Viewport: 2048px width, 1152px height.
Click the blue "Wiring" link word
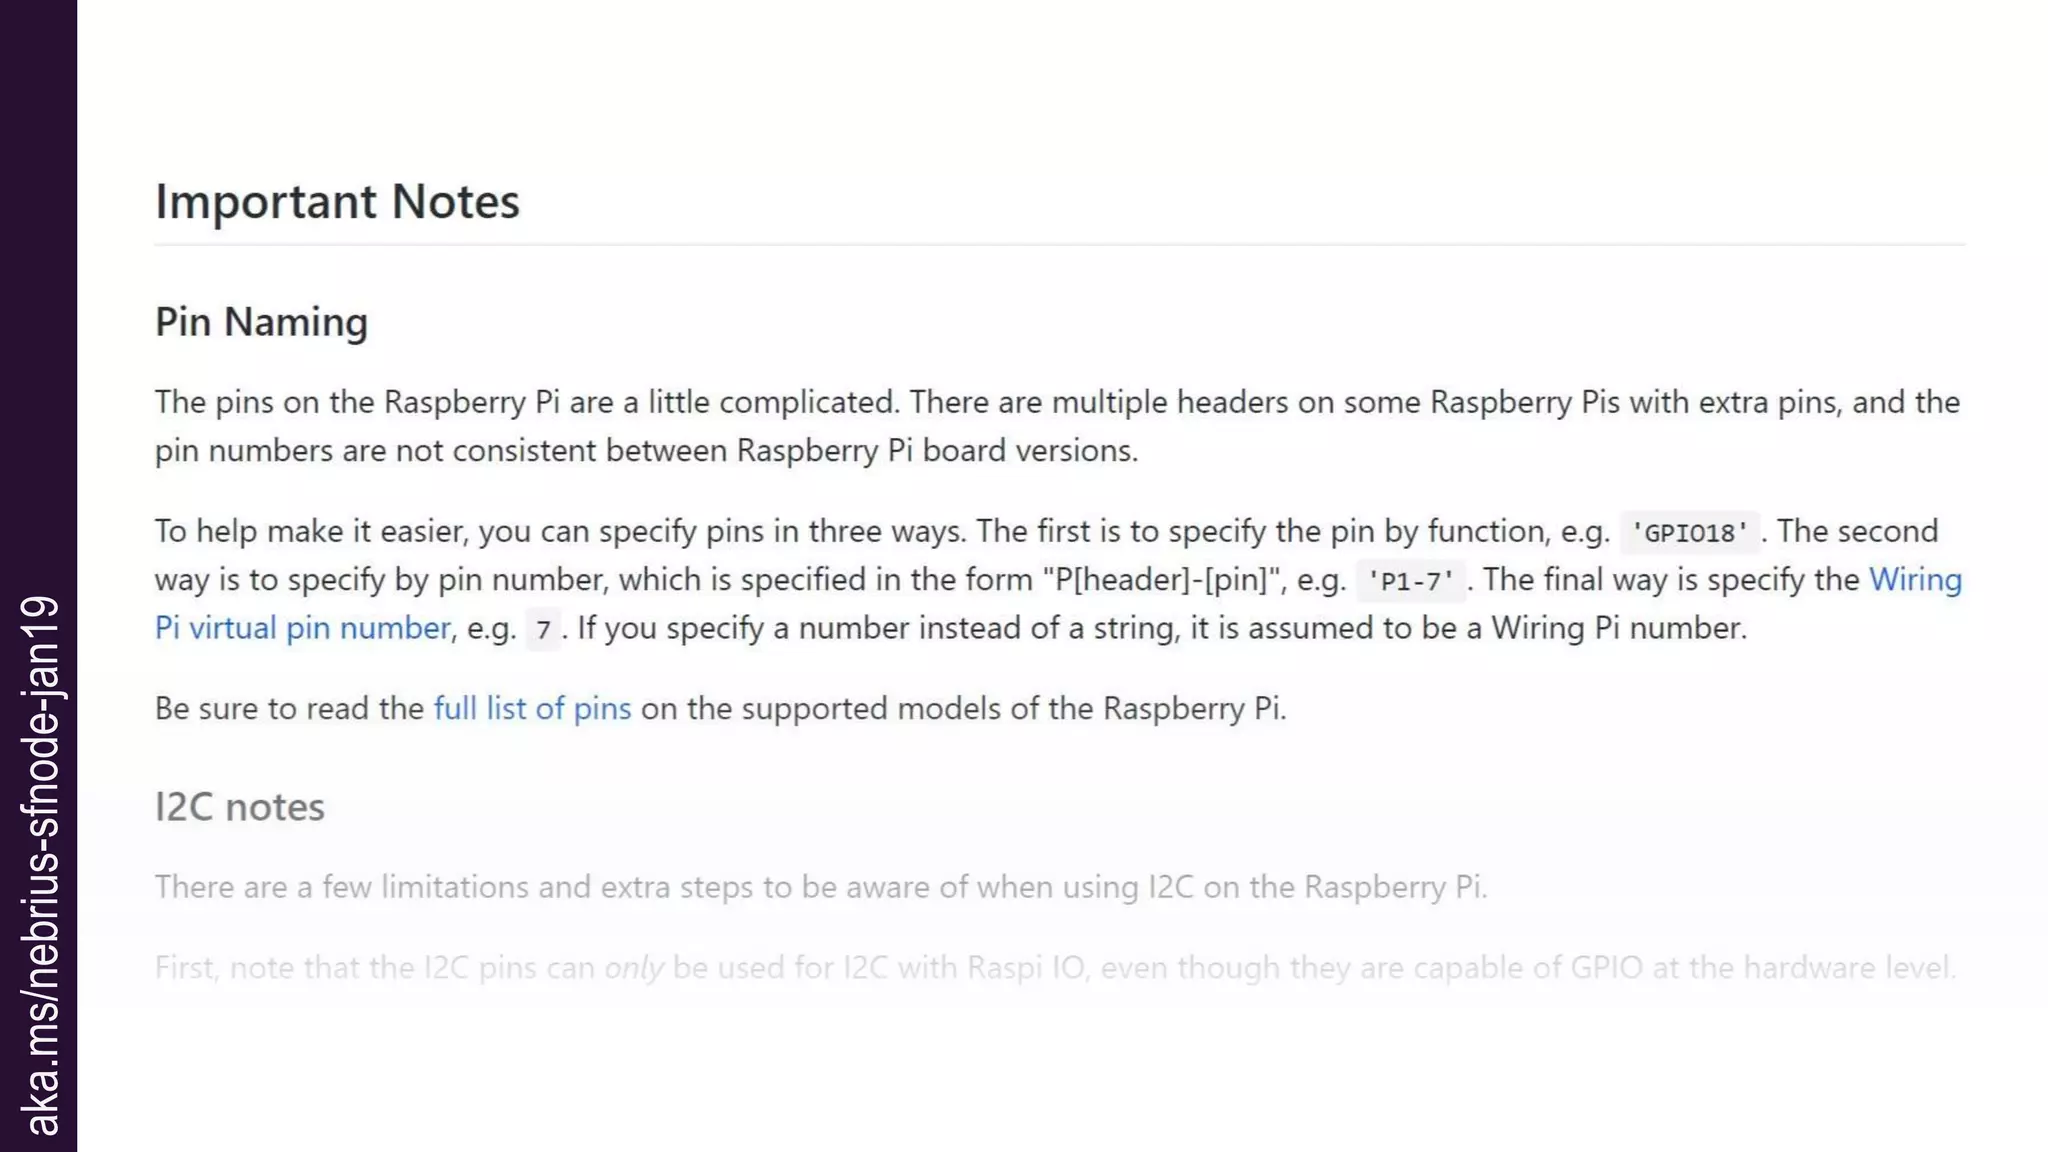point(1915,580)
